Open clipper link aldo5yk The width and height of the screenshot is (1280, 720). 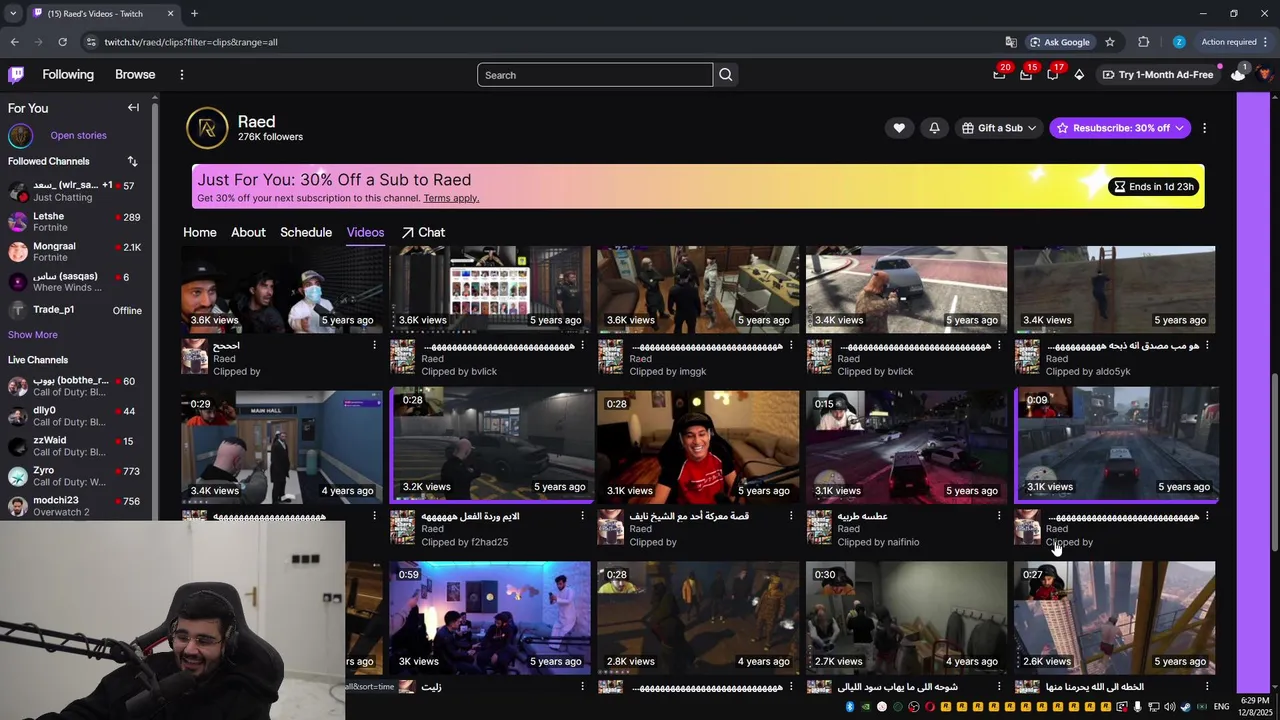point(1113,371)
